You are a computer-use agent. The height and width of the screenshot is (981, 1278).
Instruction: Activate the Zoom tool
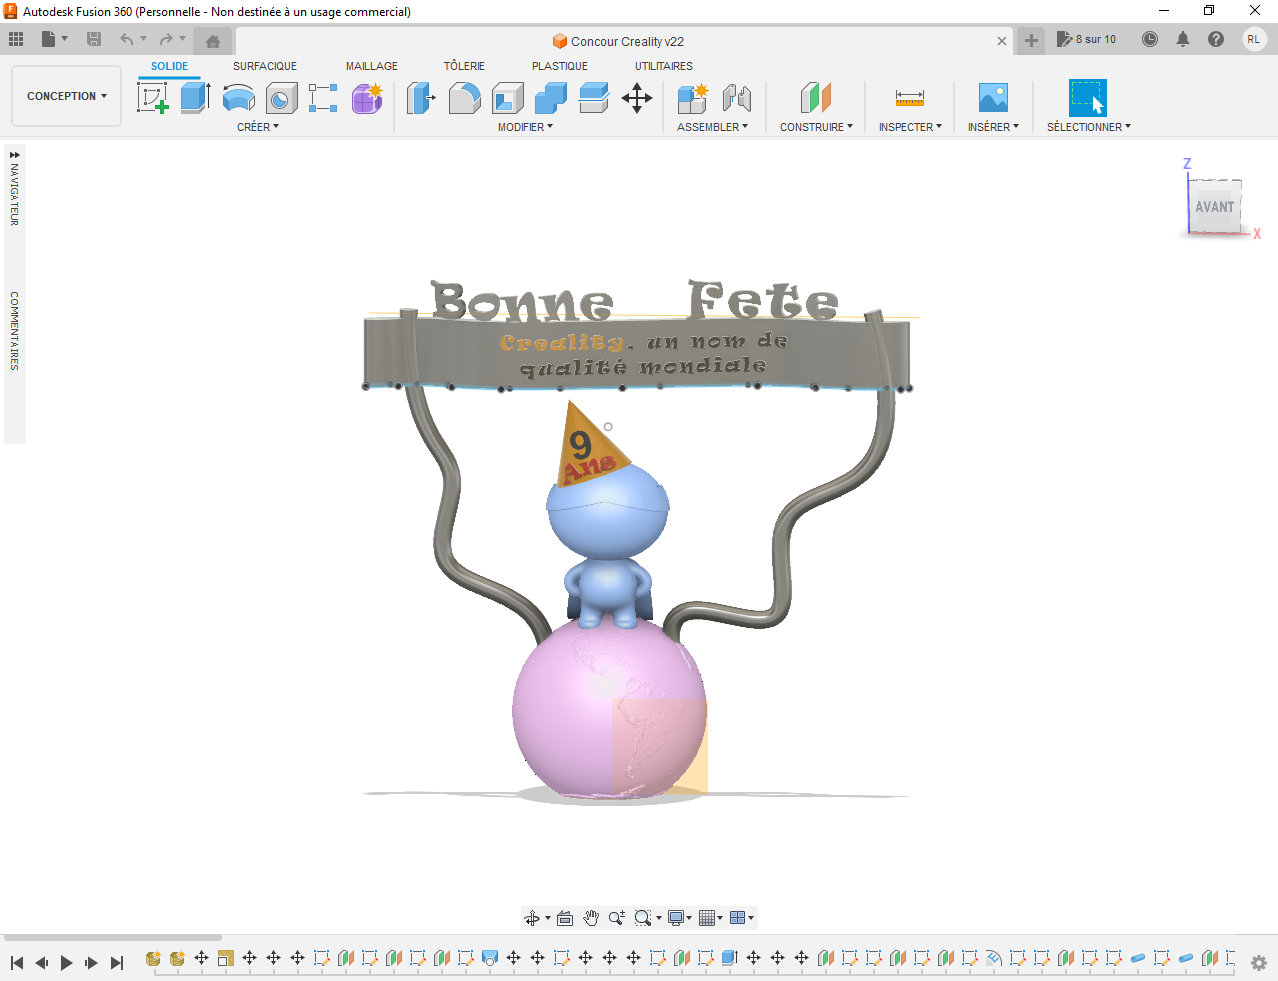coord(617,918)
